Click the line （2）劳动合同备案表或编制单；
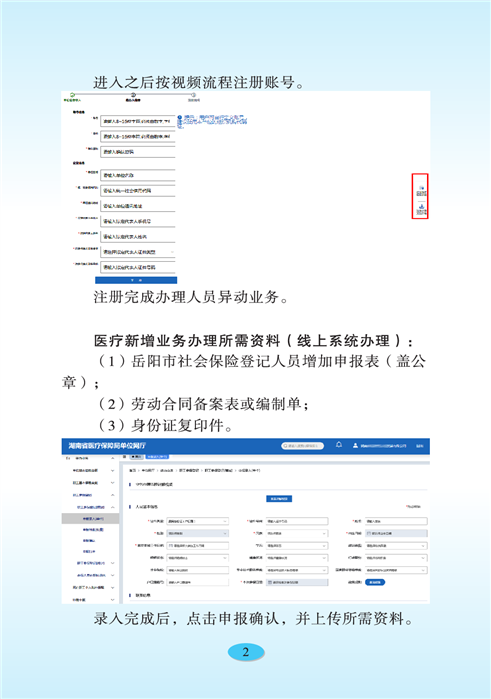The height and width of the screenshot is (699, 491). click(203, 404)
